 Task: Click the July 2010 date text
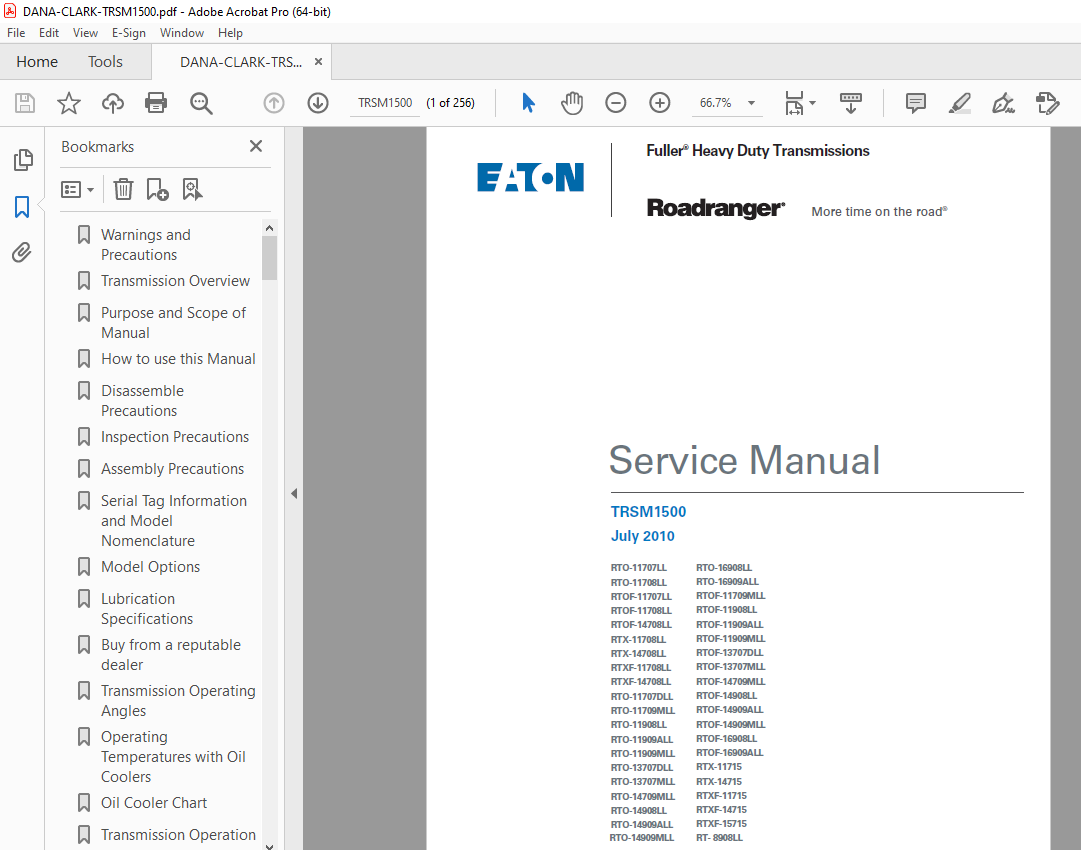[643, 536]
